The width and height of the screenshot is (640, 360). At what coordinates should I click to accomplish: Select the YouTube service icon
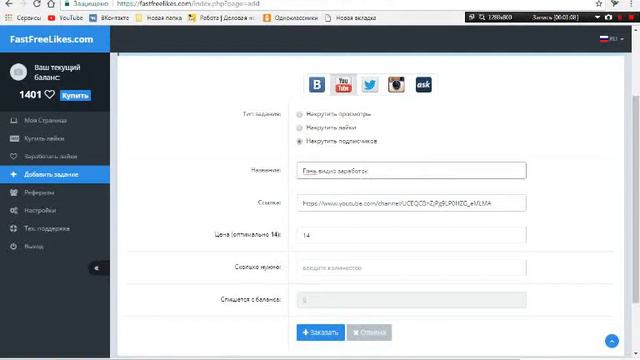(x=343, y=84)
